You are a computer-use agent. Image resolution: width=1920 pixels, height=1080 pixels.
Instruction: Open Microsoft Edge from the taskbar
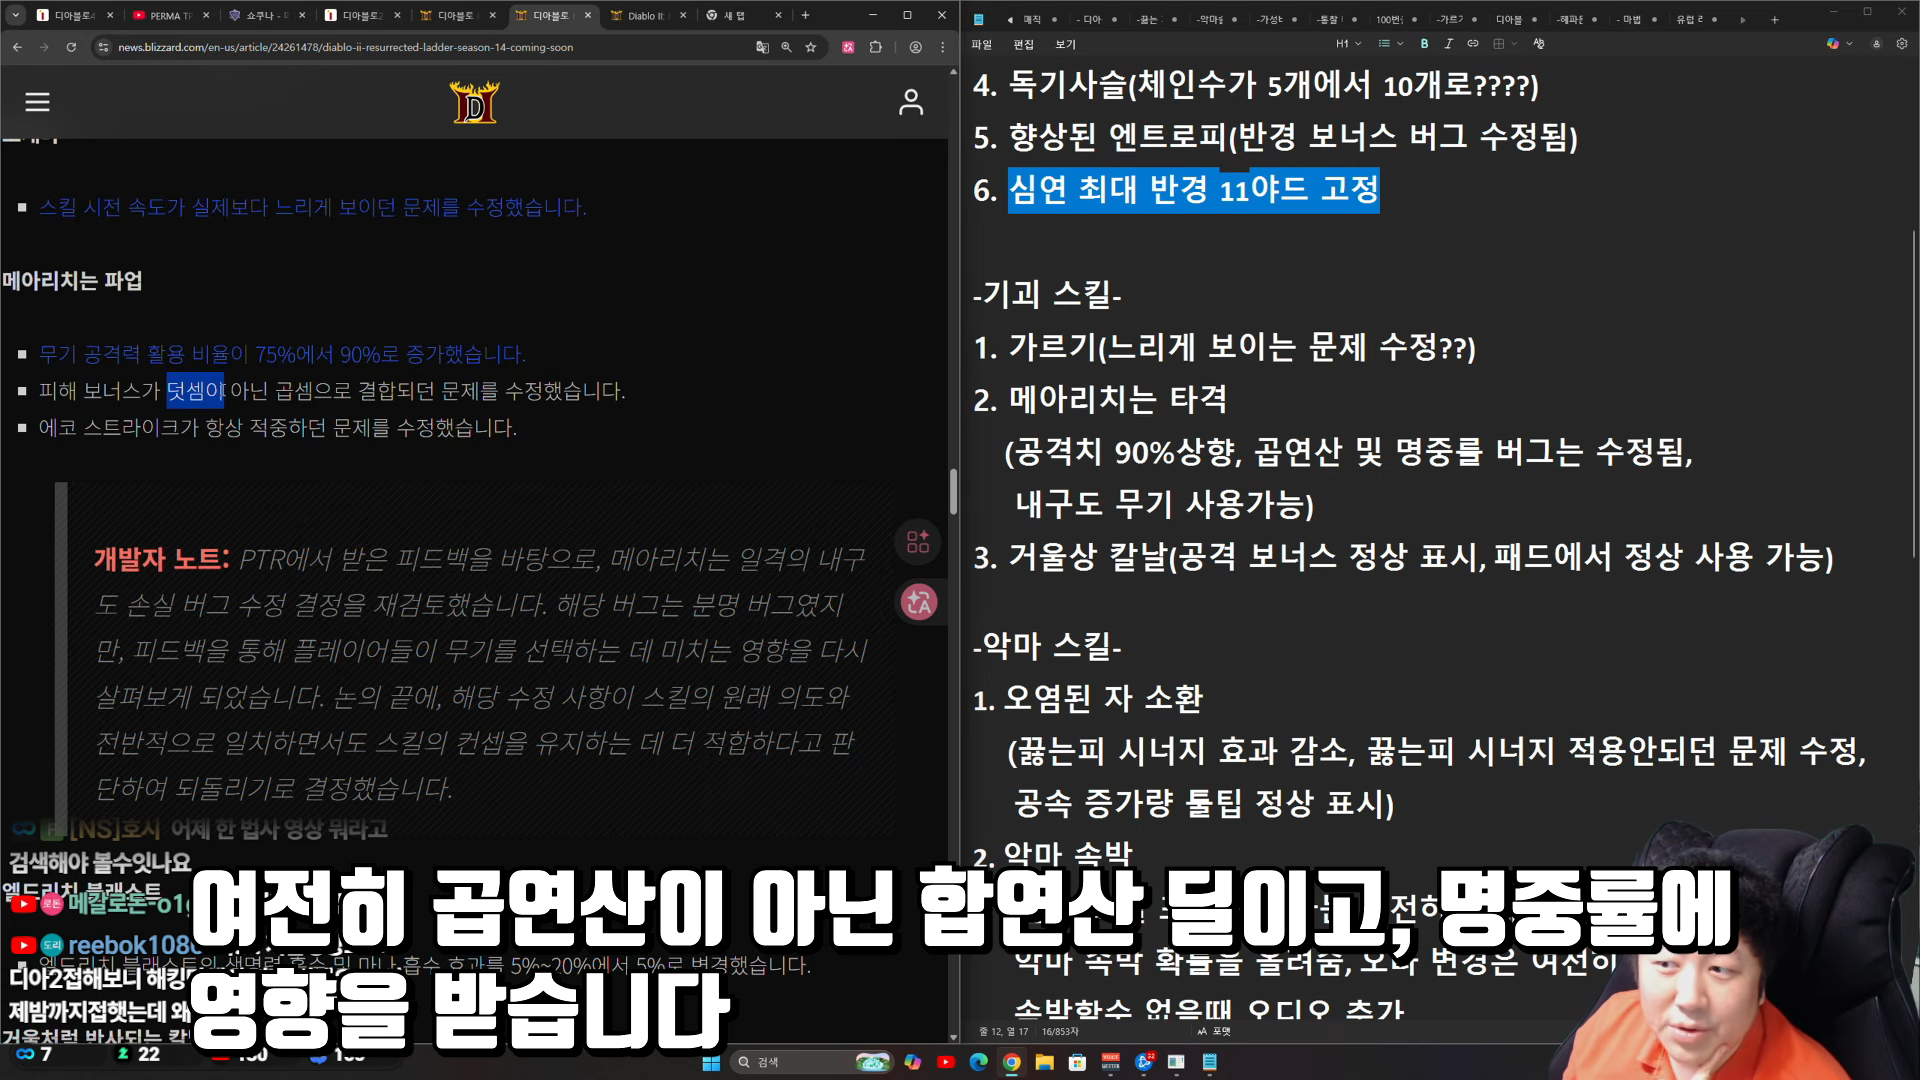[x=978, y=1062]
